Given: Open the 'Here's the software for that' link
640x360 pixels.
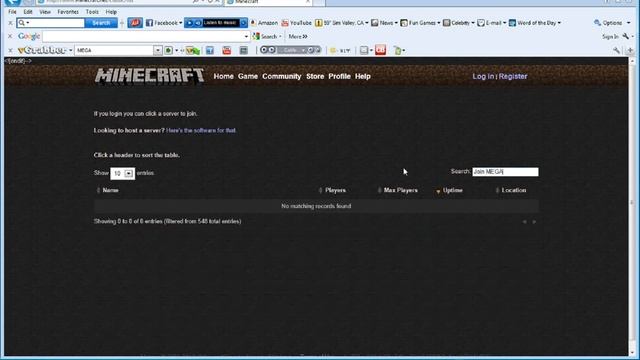Looking at the screenshot, I should [201, 130].
